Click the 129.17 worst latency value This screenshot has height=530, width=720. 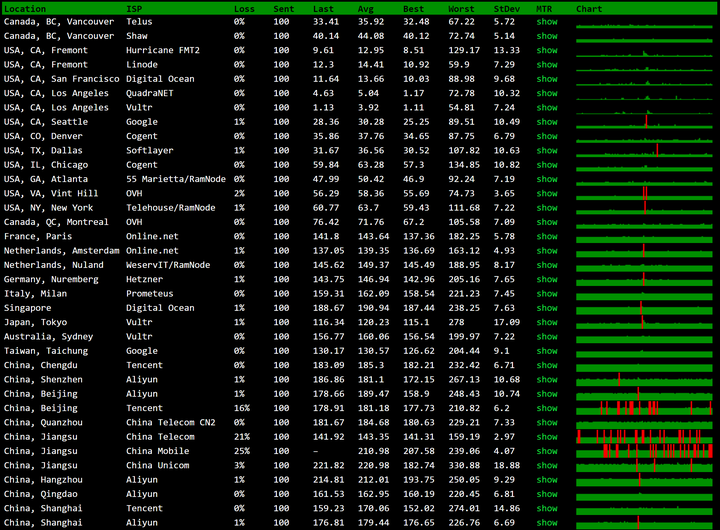click(x=464, y=50)
